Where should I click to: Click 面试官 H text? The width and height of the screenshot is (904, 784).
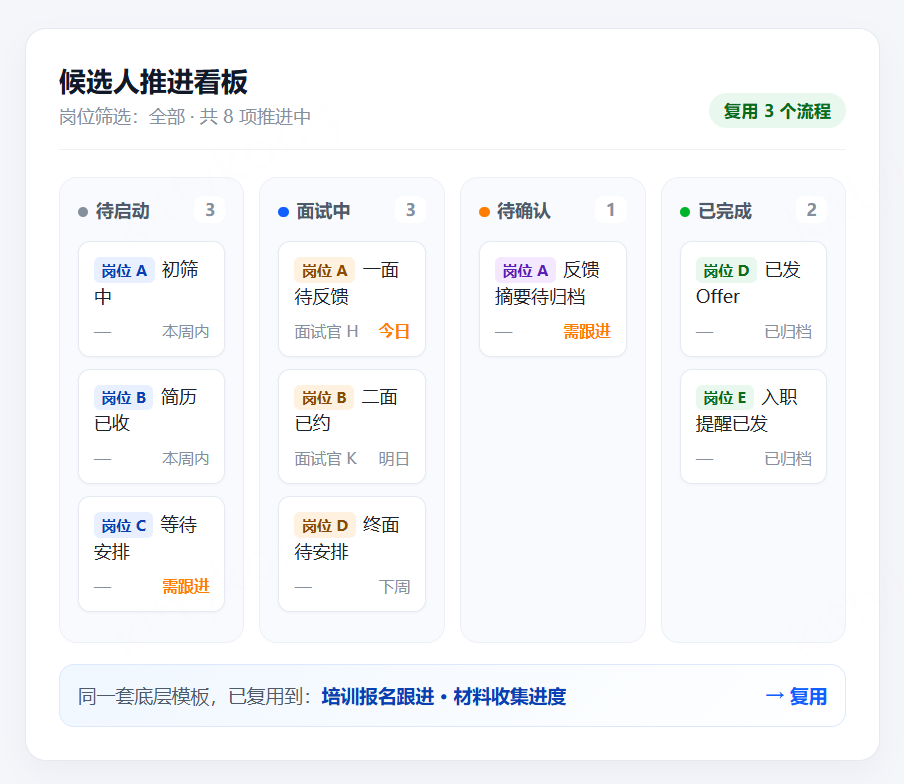click(326, 331)
